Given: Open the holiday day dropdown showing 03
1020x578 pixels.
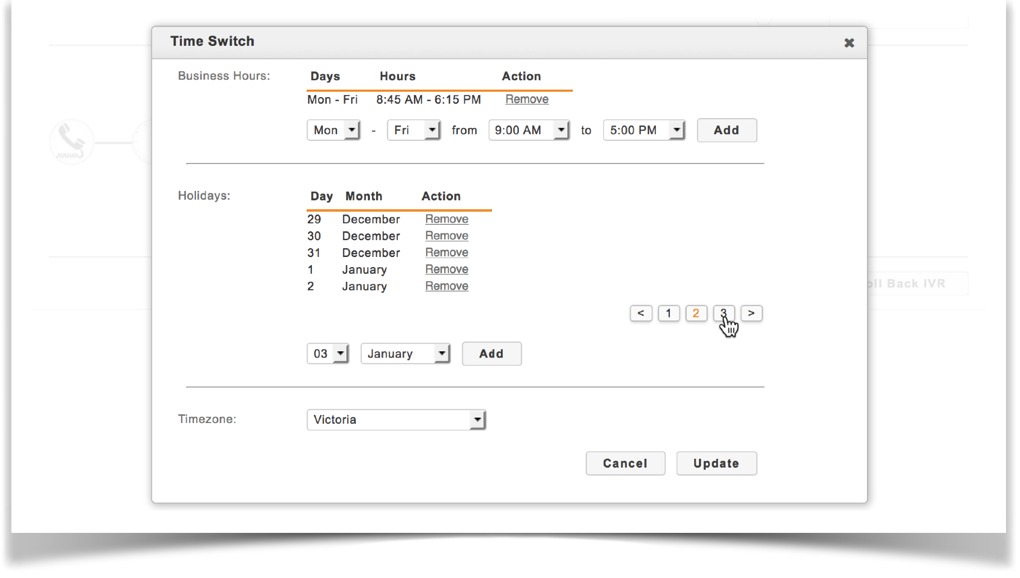Looking at the screenshot, I should point(327,354).
